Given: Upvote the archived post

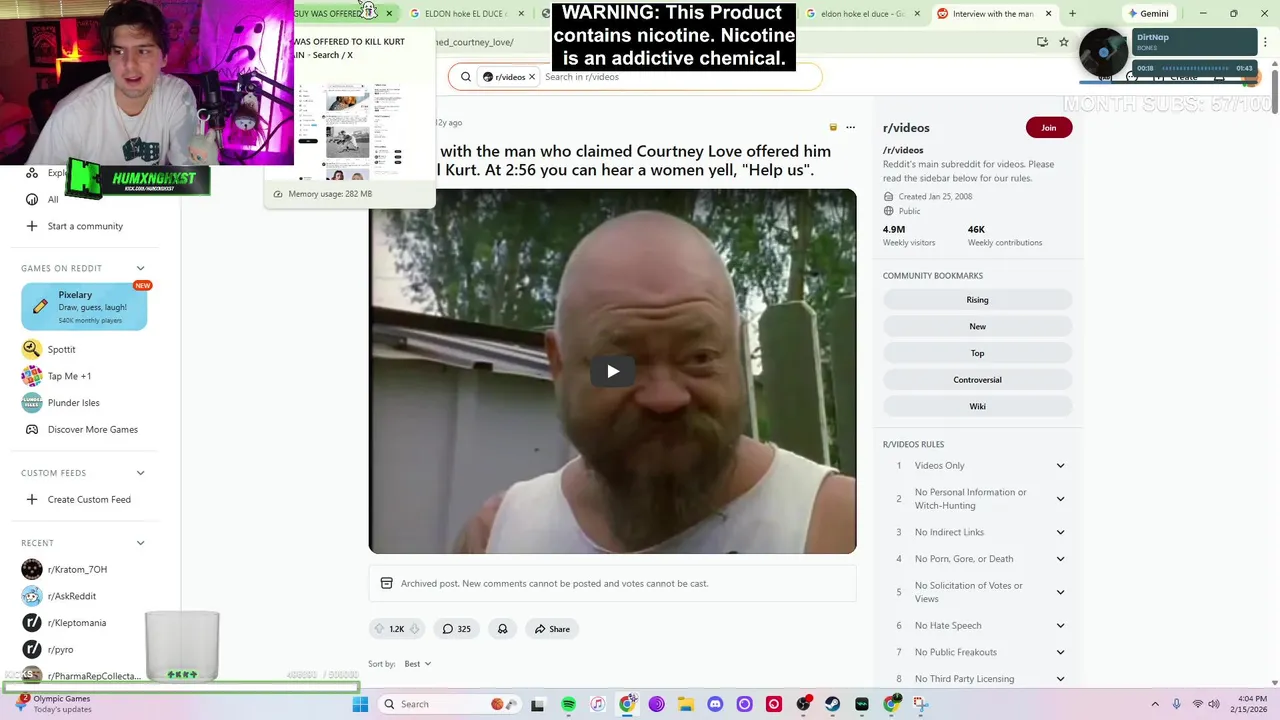Looking at the screenshot, I should click(x=379, y=629).
